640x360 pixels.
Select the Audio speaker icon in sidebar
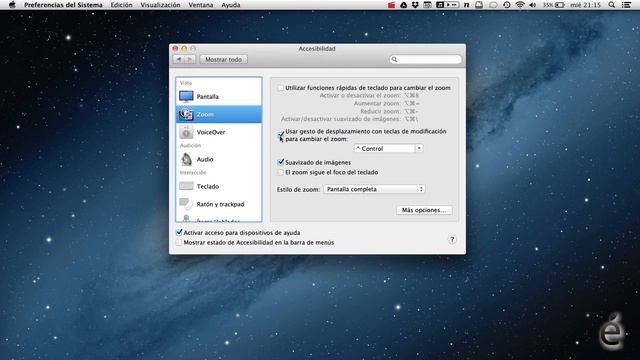(x=186, y=159)
